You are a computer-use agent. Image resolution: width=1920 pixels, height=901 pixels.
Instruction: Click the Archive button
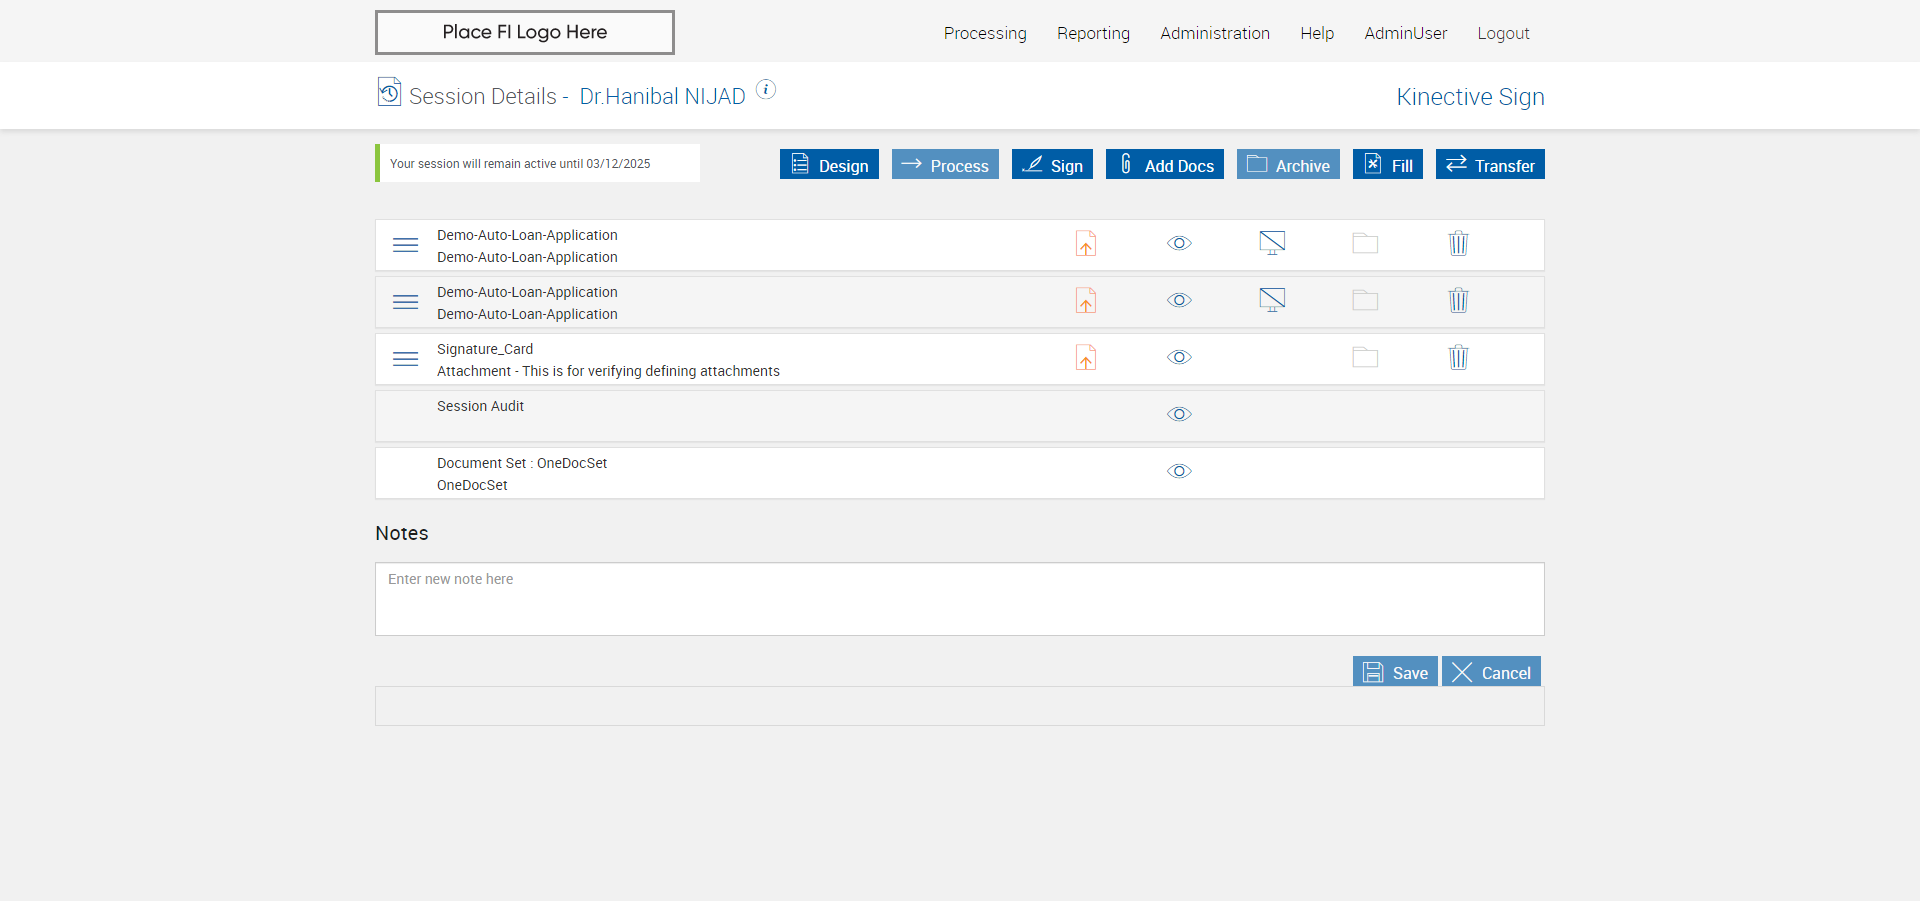pyautogui.click(x=1288, y=164)
